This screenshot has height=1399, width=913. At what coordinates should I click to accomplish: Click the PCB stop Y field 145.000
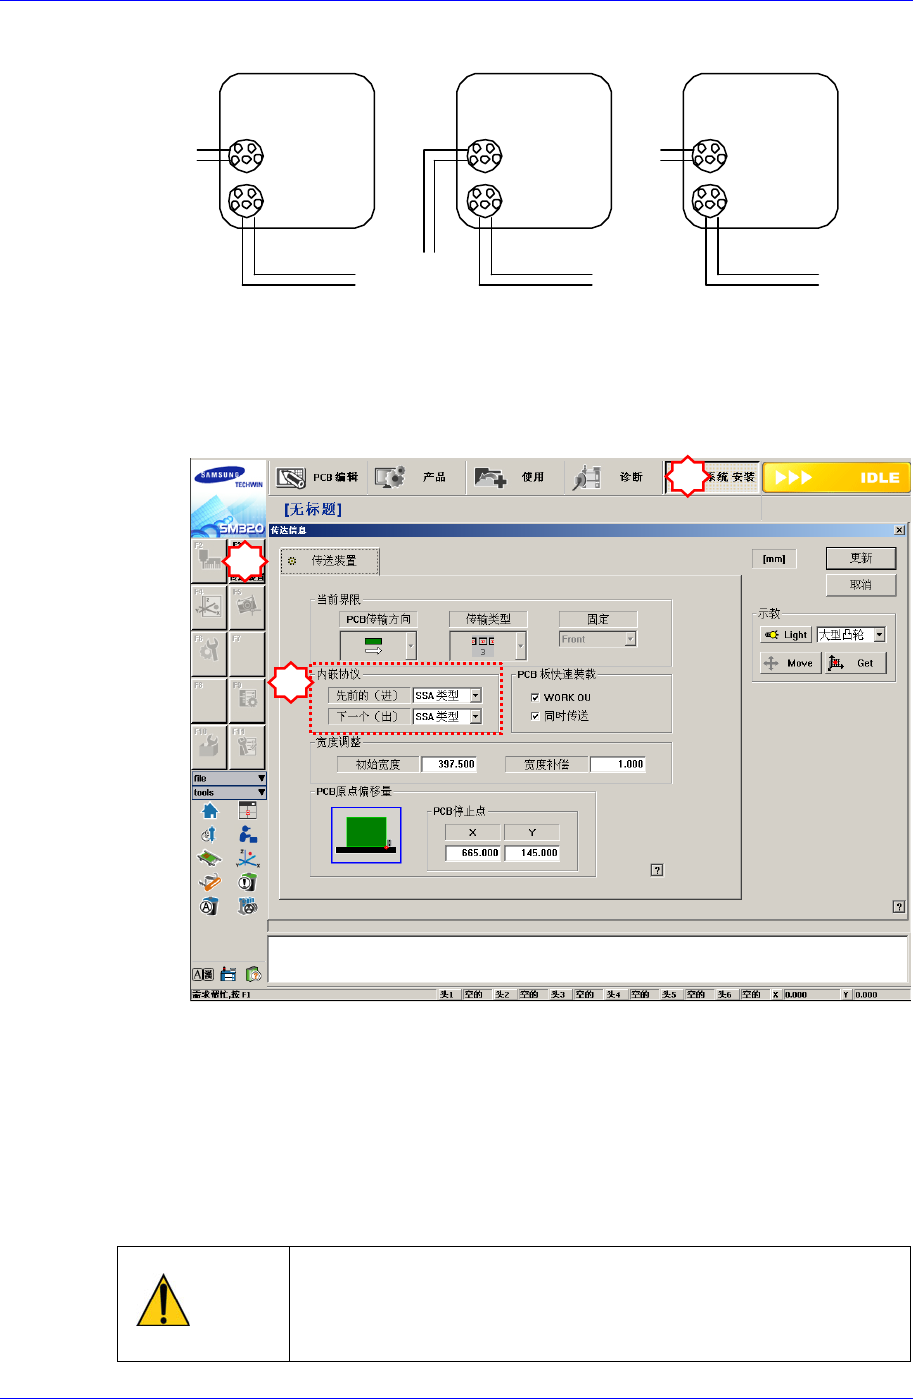click(x=532, y=853)
